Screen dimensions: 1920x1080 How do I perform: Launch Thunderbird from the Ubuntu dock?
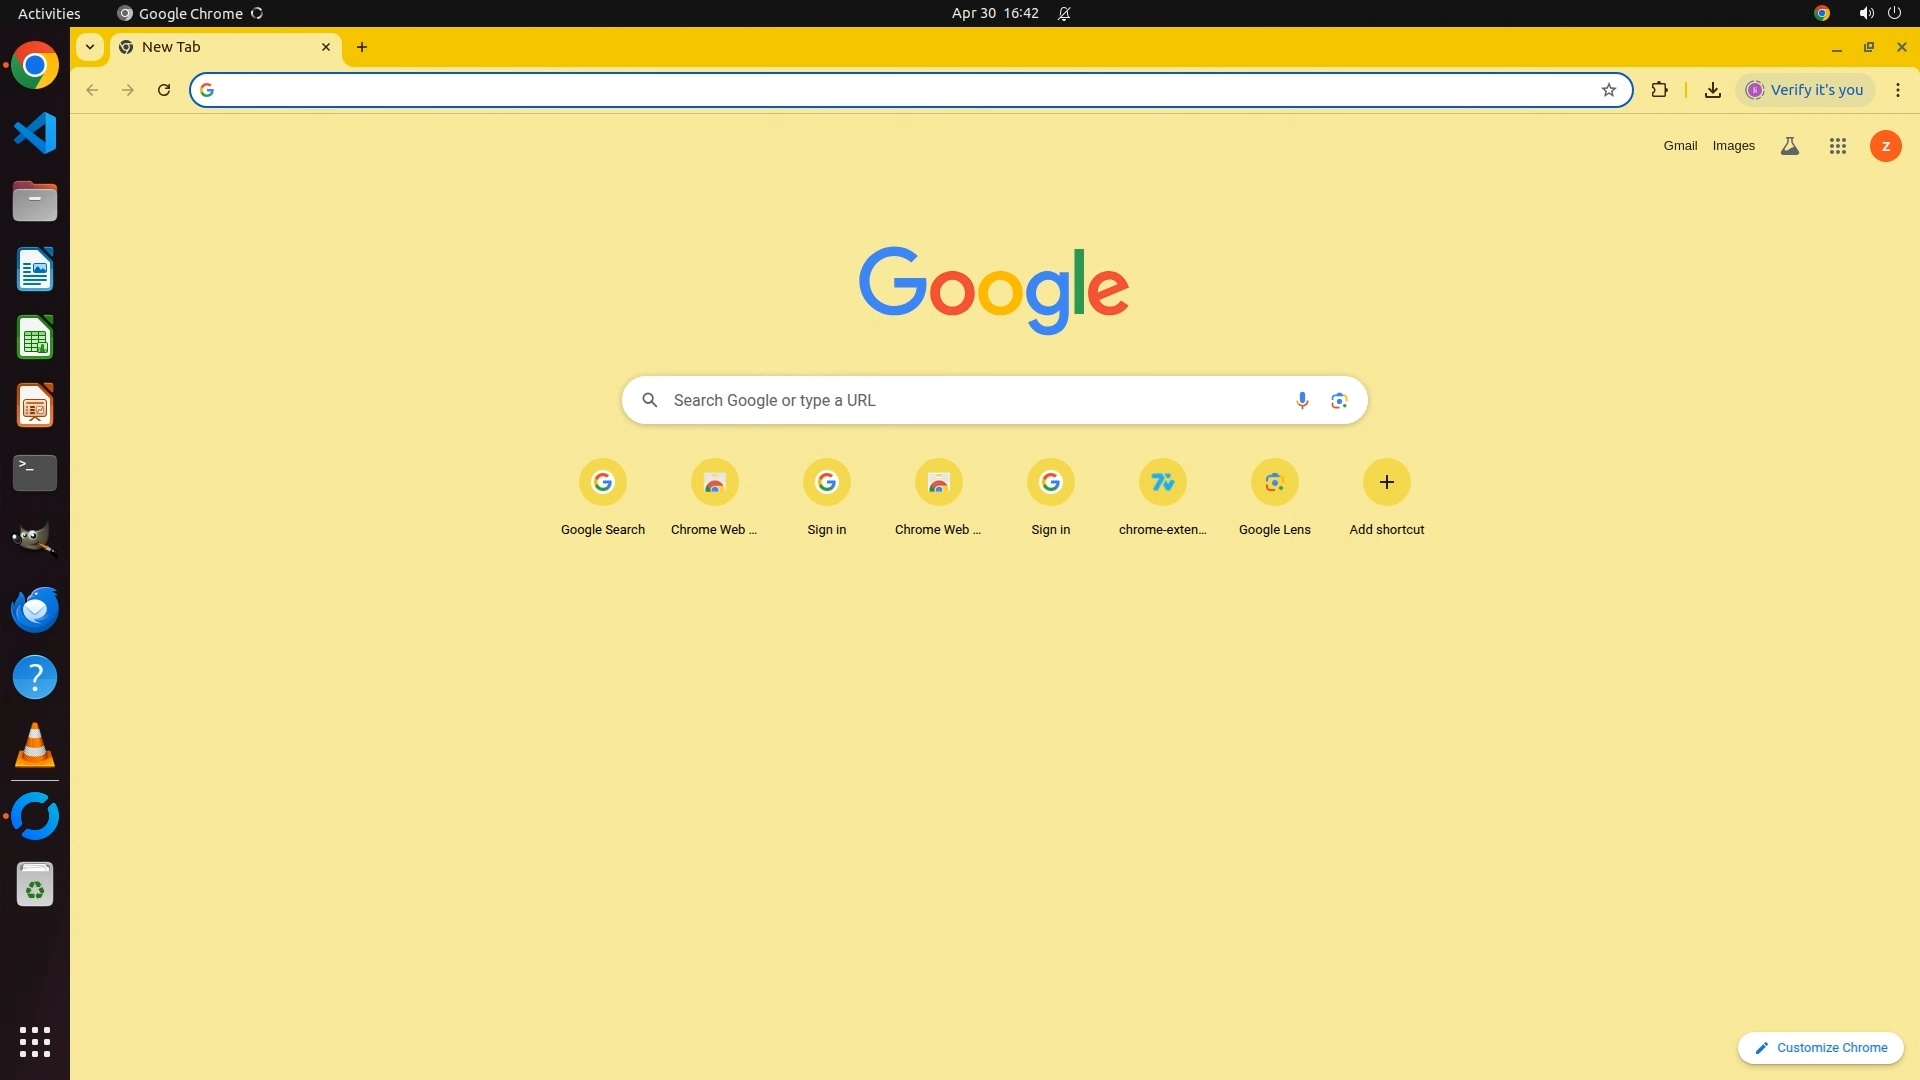tap(35, 609)
